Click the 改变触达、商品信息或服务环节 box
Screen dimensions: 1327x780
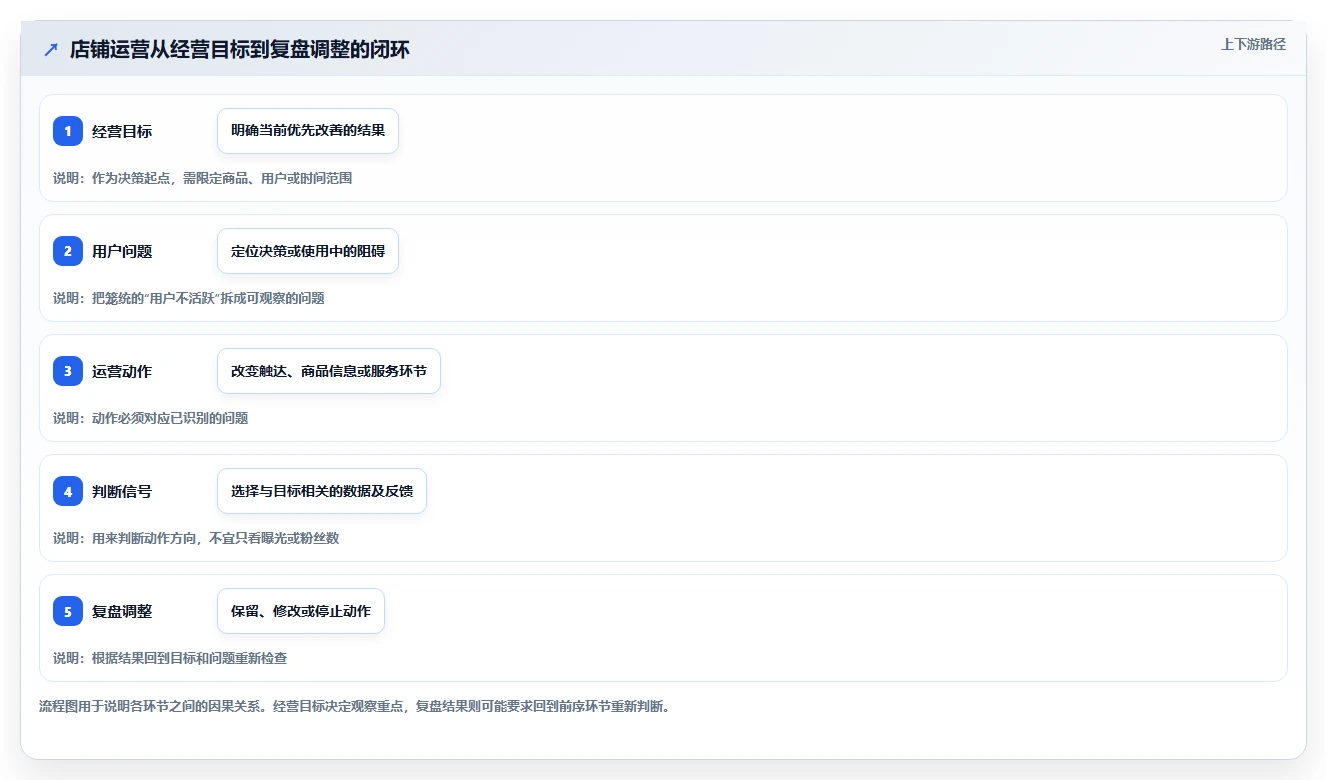[x=329, y=371]
